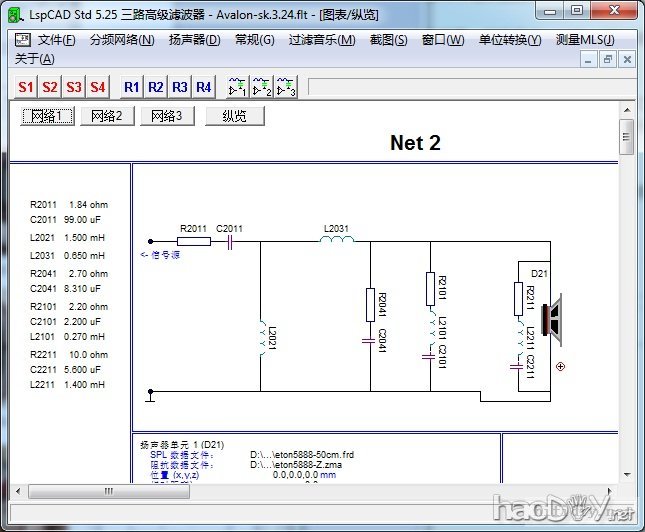Click the network 3 amplifier icon

pos(285,87)
